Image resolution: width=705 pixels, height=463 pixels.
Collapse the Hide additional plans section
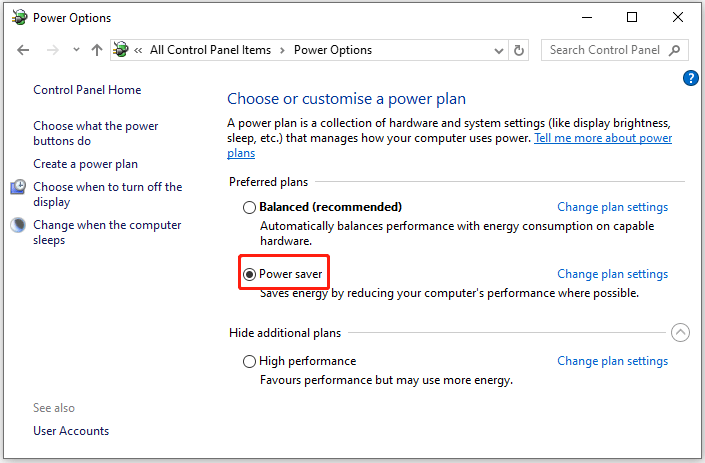click(680, 333)
